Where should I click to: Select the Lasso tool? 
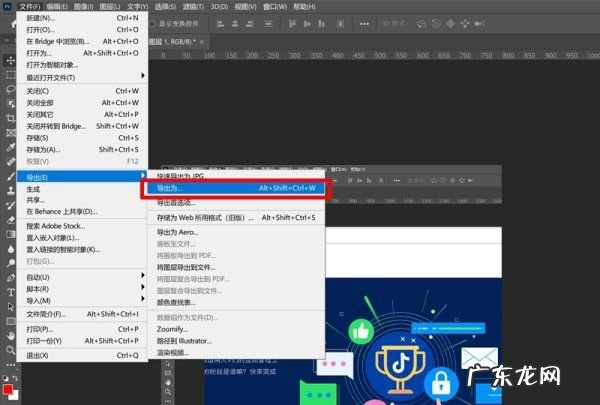point(11,89)
